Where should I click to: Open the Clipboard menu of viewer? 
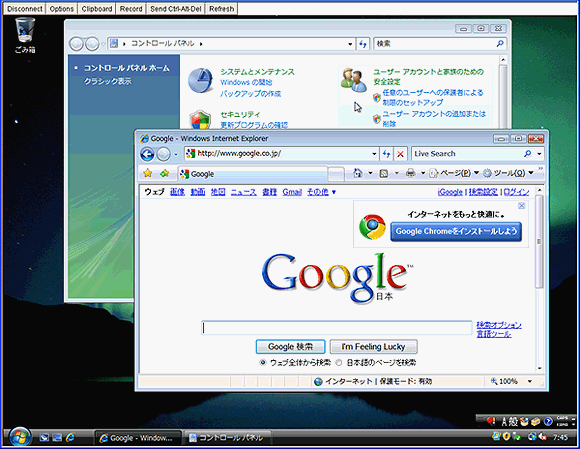tap(97, 9)
